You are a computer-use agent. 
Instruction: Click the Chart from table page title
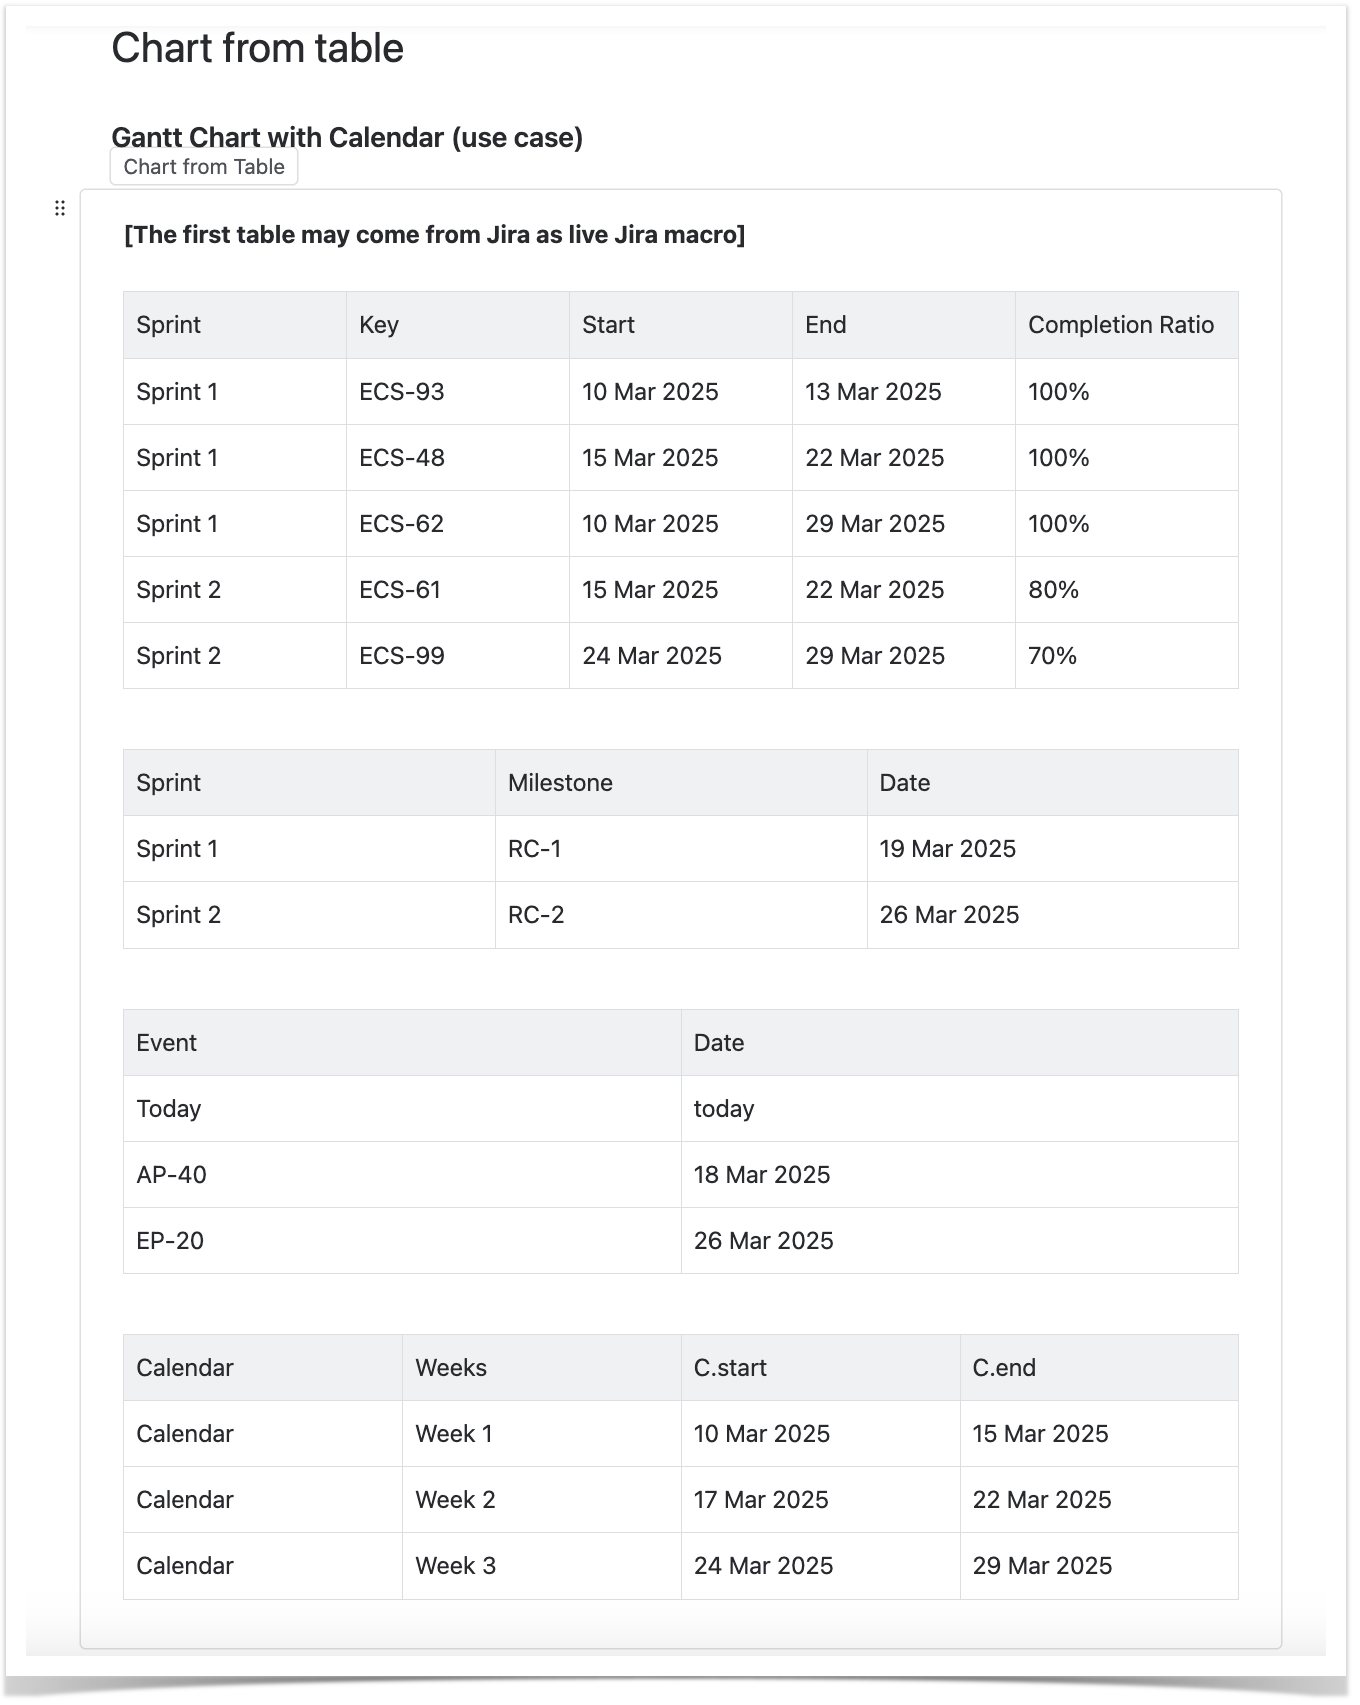coord(257,48)
